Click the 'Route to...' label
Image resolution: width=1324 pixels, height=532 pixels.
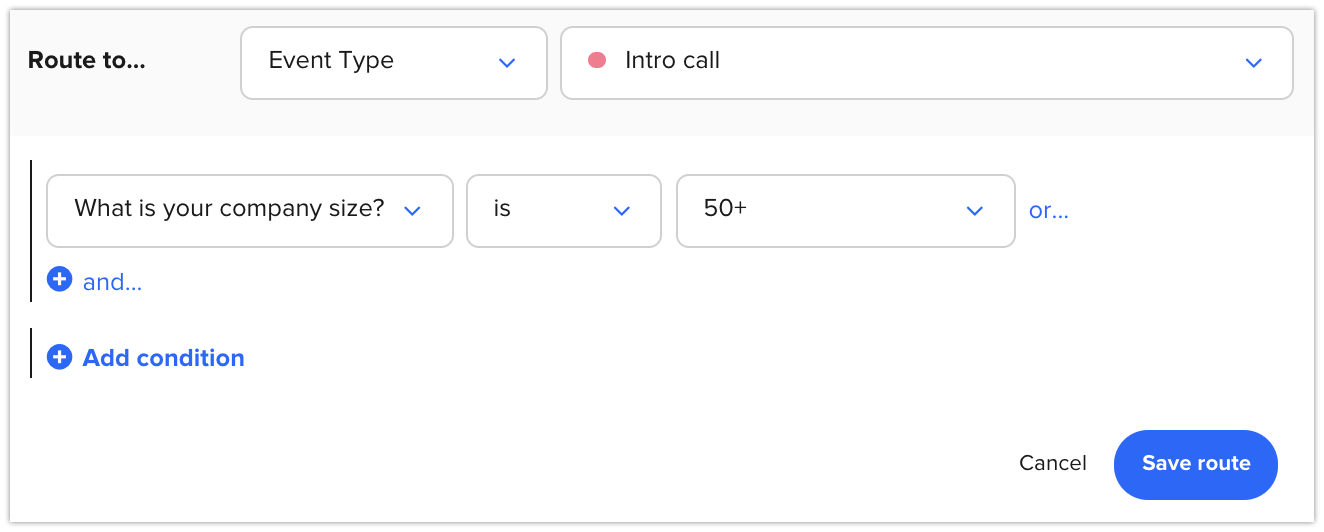click(86, 61)
